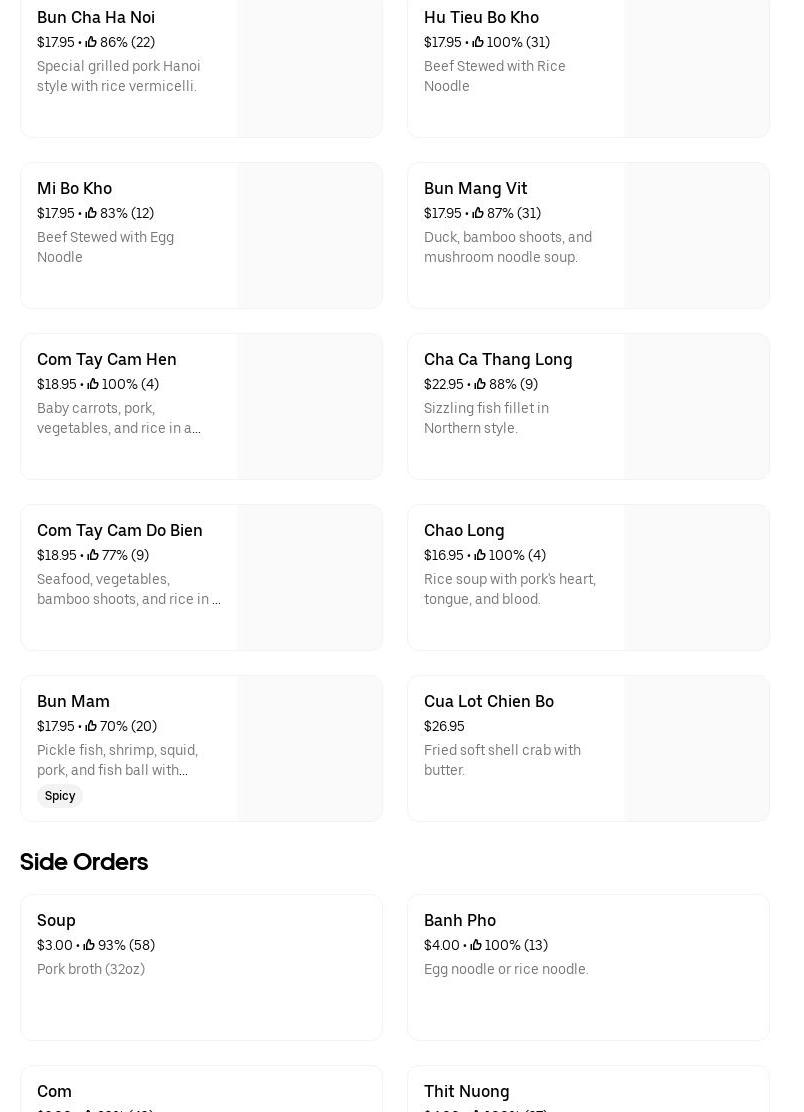Click the Chao Long photo area
Image resolution: width=804 pixels, height=1112 pixels.
[x=696, y=578]
